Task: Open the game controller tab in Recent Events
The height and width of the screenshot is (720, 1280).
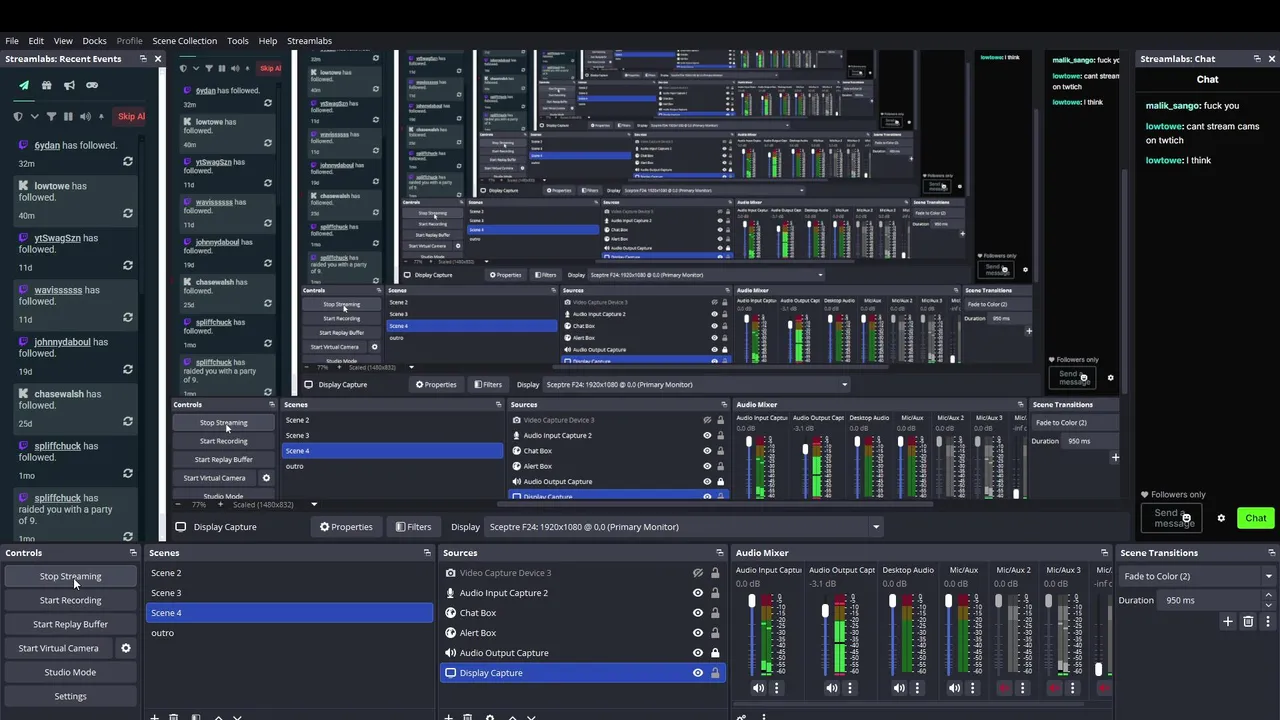Action: click(x=92, y=85)
